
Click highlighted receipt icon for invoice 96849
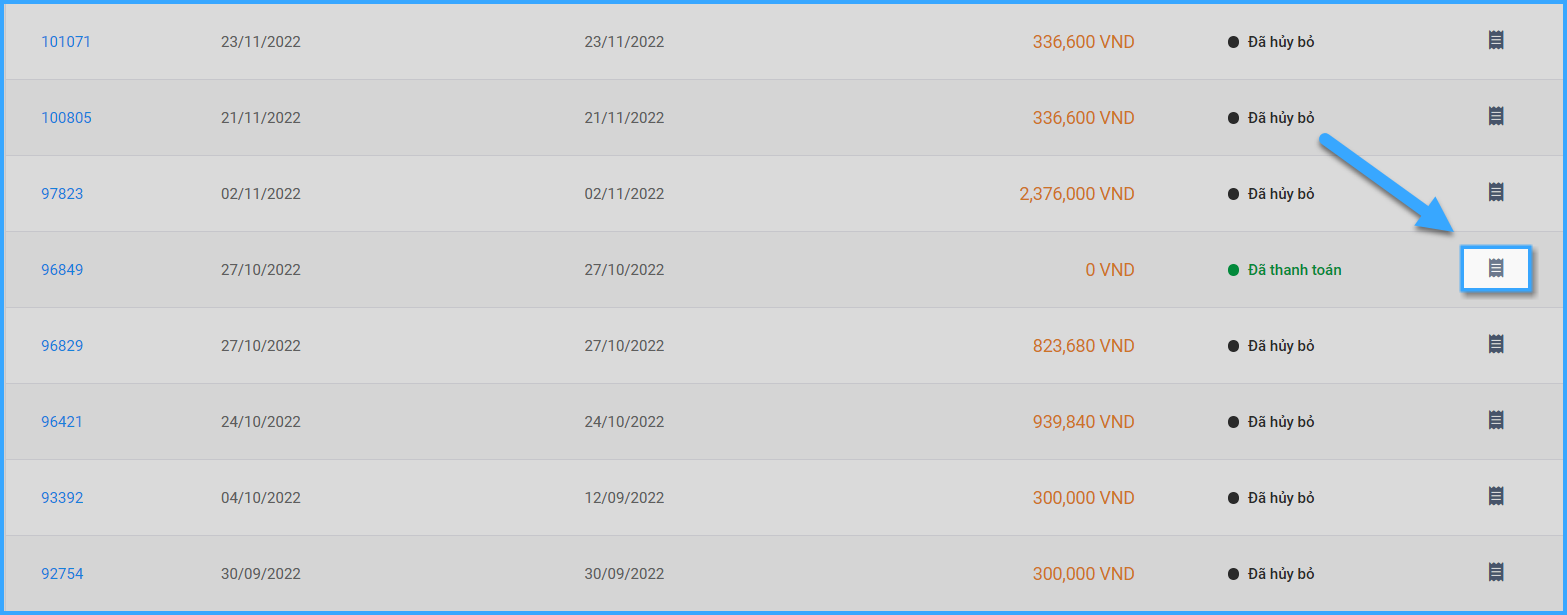tap(1496, 268)
